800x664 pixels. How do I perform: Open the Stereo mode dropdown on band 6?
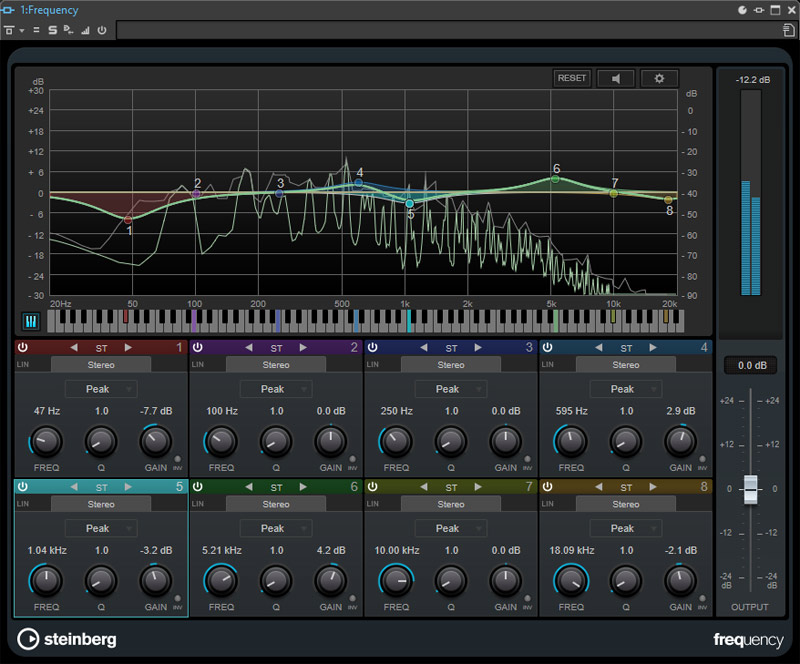pyautogui.click(x=275, y=504)
